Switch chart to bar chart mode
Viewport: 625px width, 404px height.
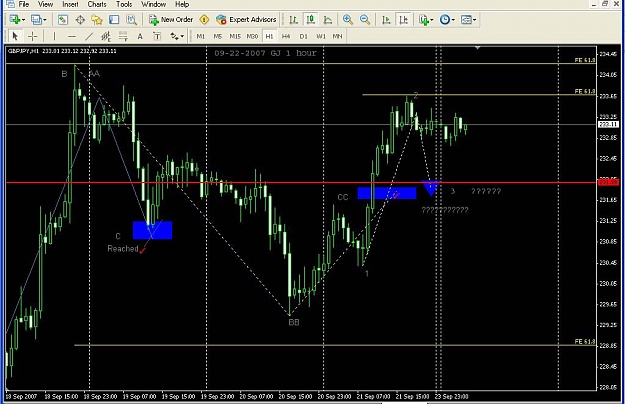coord(293,20)
